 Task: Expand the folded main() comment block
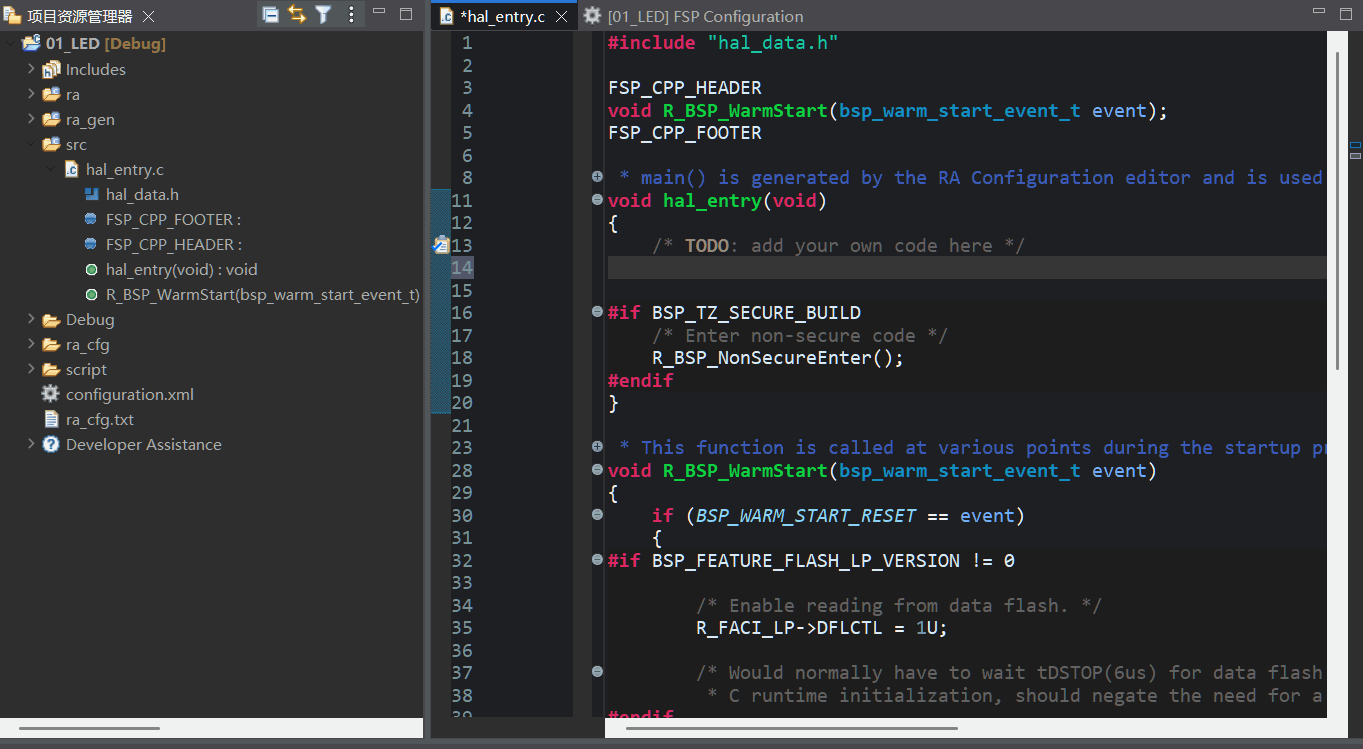[597, 177]
